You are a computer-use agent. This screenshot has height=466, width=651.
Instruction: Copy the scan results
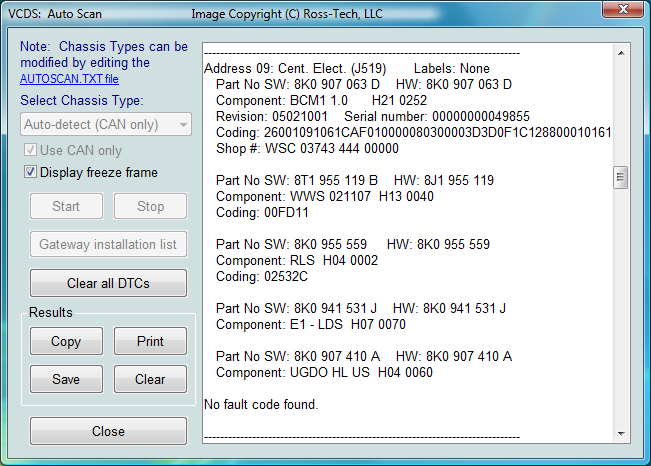tap(66, 341)
